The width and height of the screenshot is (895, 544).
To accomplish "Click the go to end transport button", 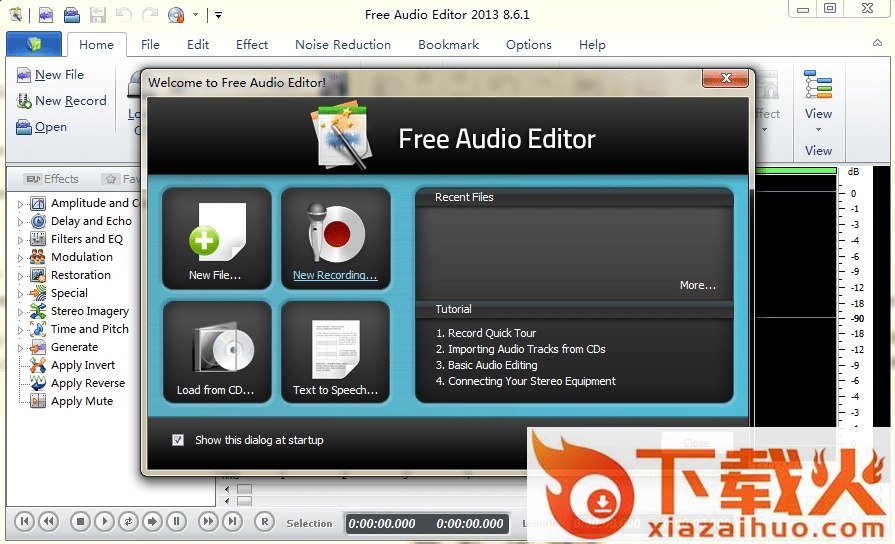I will (x=232, y=521).
